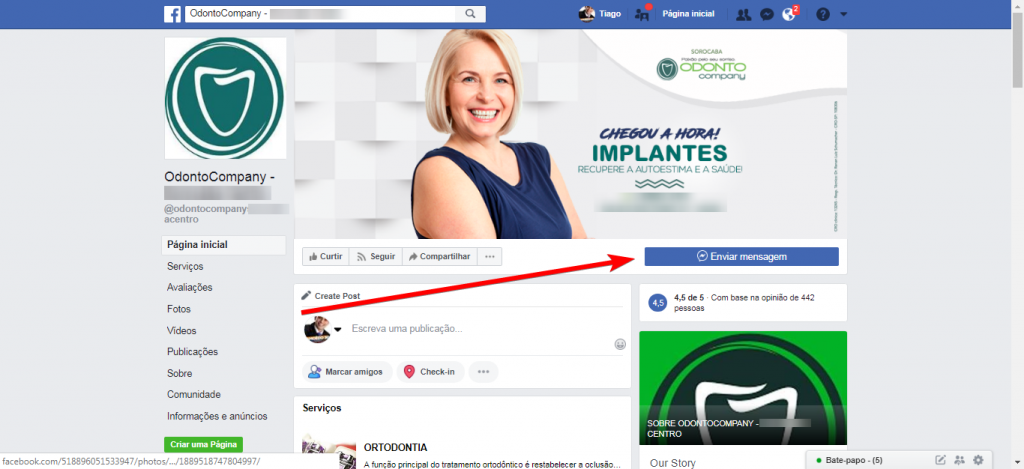Expand the account dropdown arrow in top bar
1024x469 pixels.
pyautogui.click(x=843, y=14)
